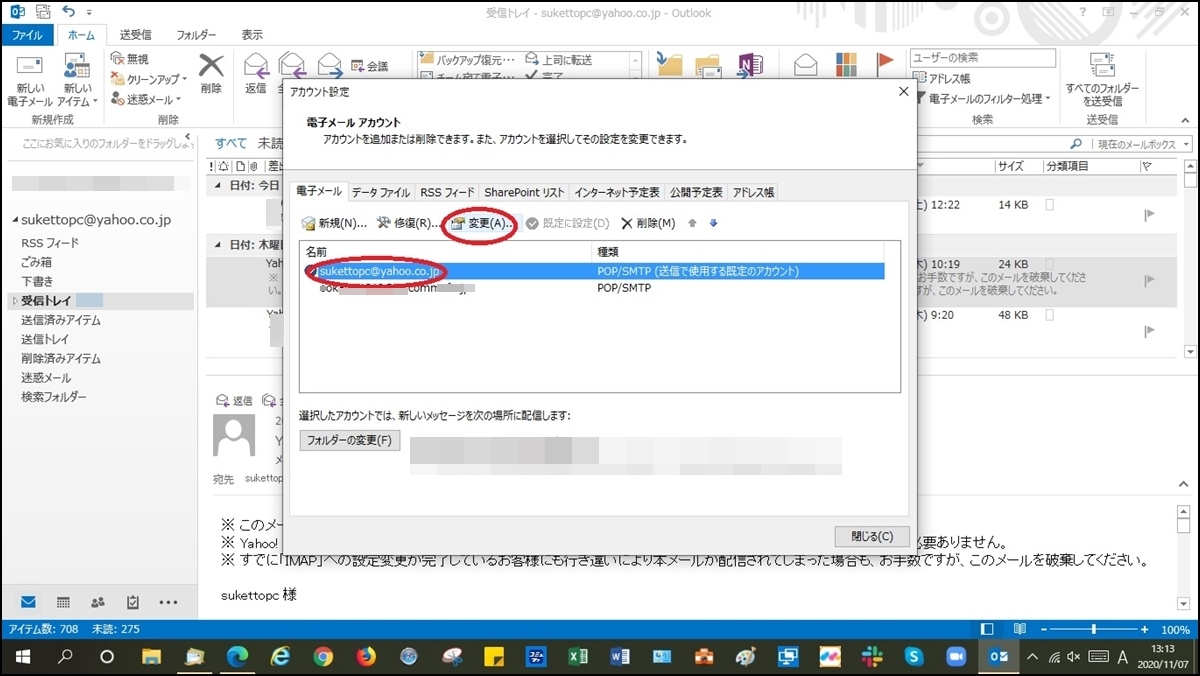This screenshot has height=676, width=1200.
Task: Click the 返信 ribbon icon
Action: pyautogui.click(x=256, y=73)
